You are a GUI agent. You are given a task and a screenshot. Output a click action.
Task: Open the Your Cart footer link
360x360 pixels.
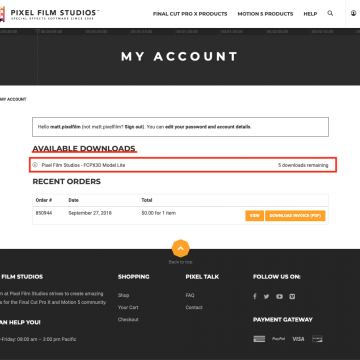[x=128, y=307]
